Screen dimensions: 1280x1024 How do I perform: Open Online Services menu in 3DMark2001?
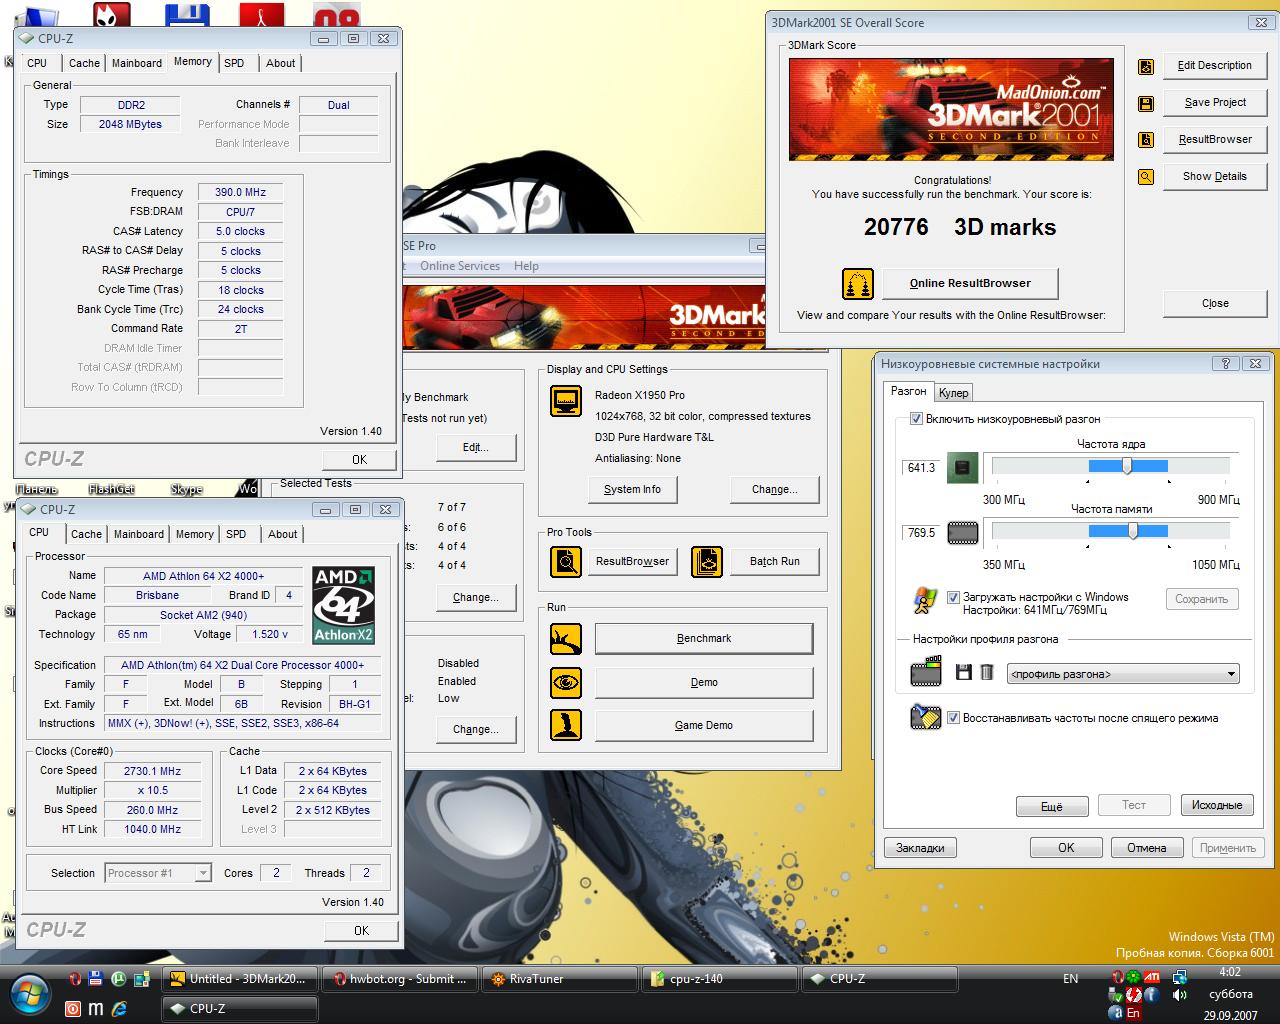[x=460, y=266]
